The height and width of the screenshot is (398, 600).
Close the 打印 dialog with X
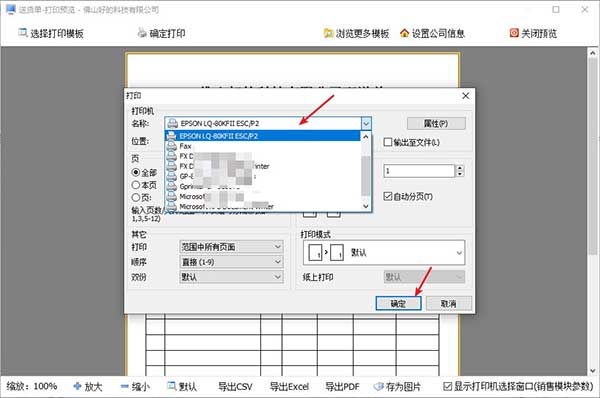[466, 96]
